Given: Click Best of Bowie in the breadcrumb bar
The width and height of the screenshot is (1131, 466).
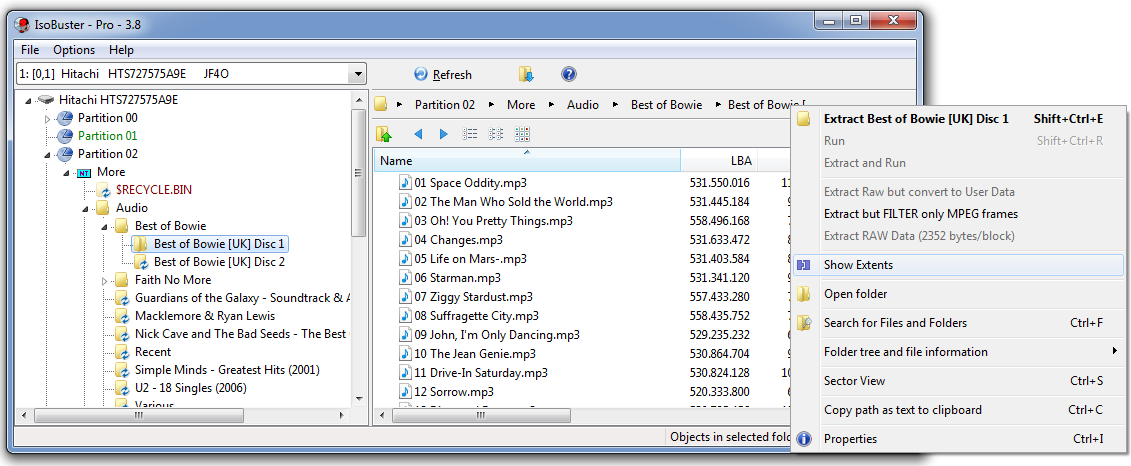Looking at the screenshot, I should [666, 105].
